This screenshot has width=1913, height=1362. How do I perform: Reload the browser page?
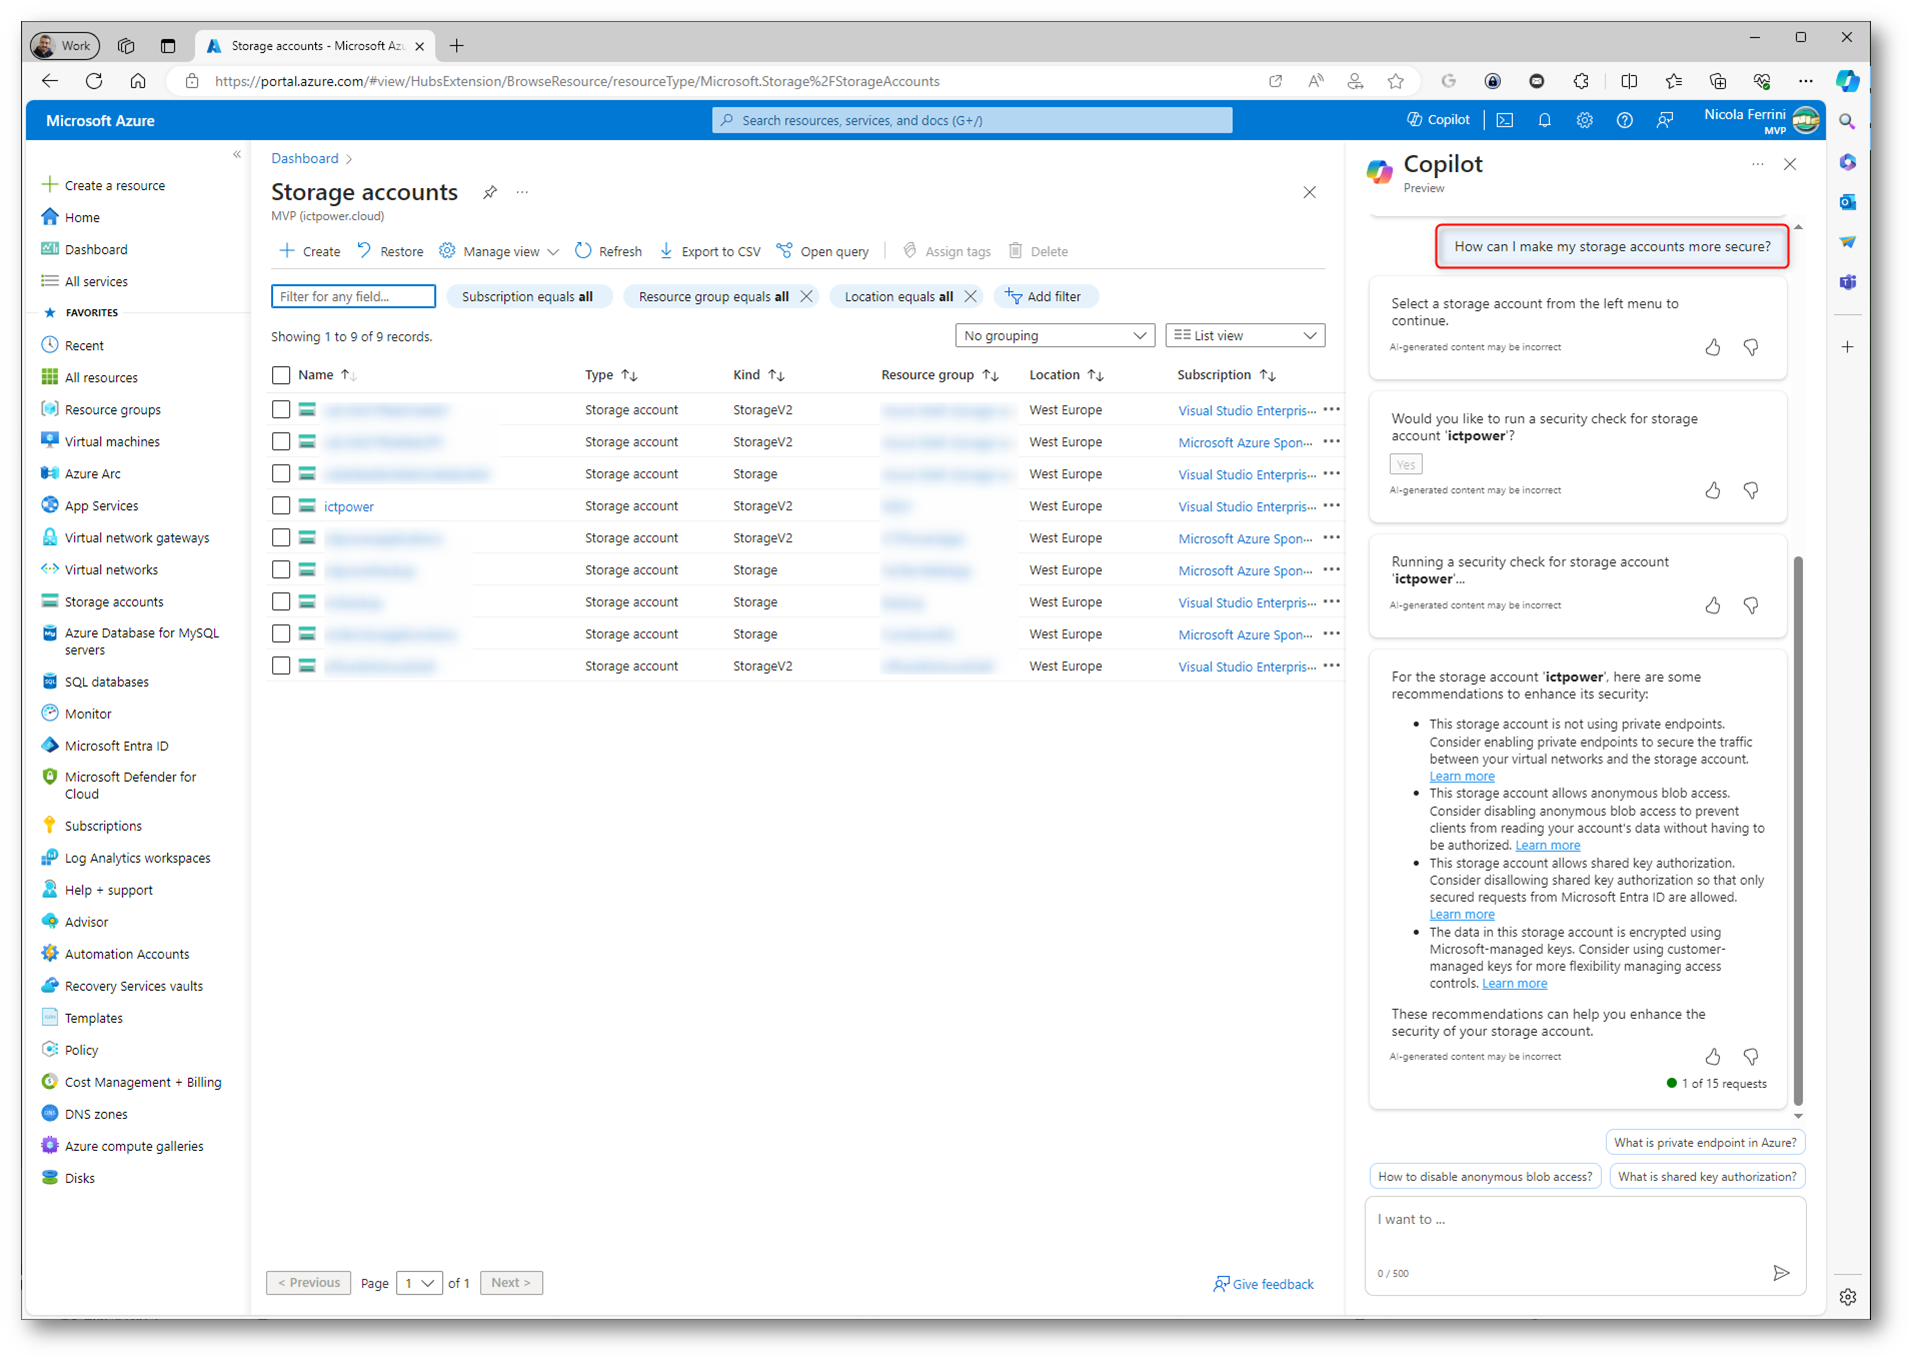[94, 81]
